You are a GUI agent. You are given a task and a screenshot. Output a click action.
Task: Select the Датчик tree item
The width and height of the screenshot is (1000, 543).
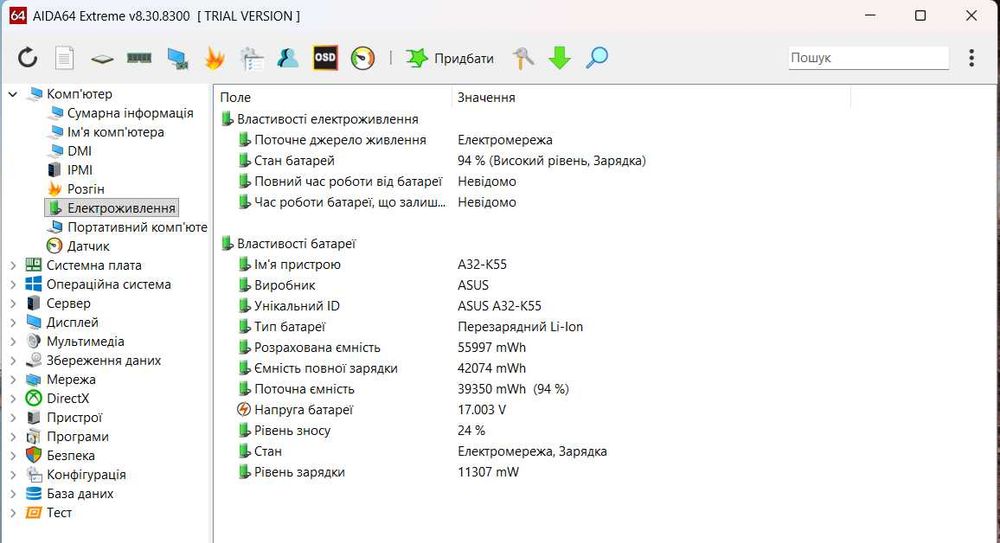coord(88,246)
